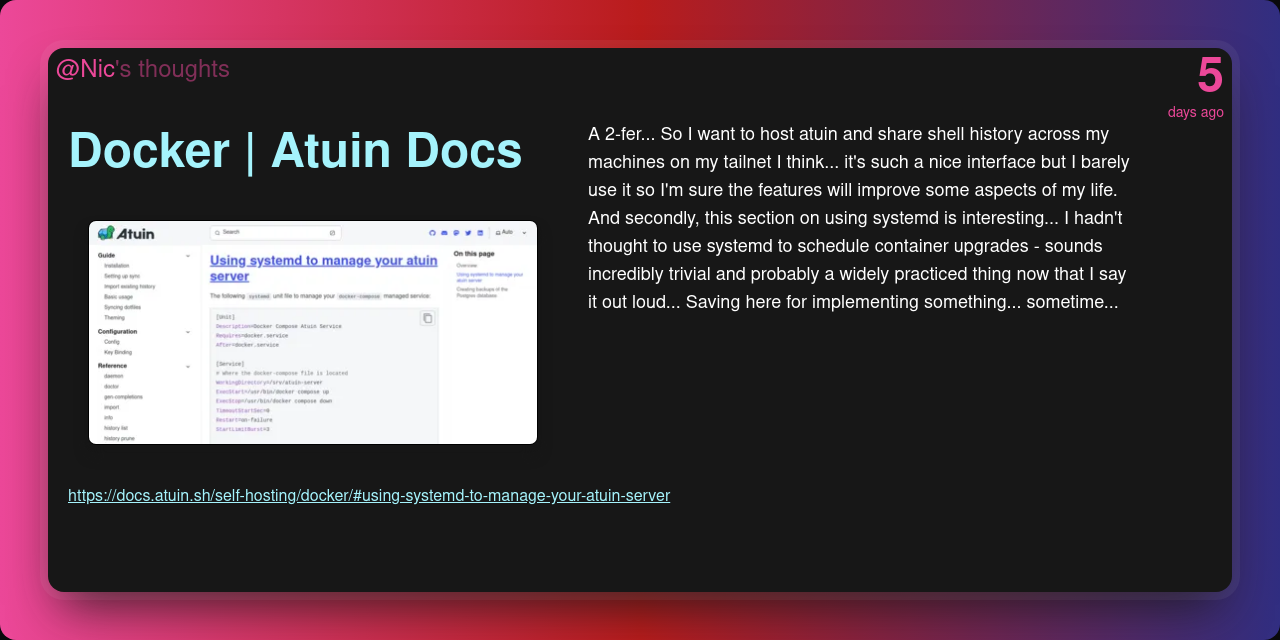Click the Atuin turtle logo in the preview
The width and height of the screenshot is (1280, 640).
[x=106, y=233]
